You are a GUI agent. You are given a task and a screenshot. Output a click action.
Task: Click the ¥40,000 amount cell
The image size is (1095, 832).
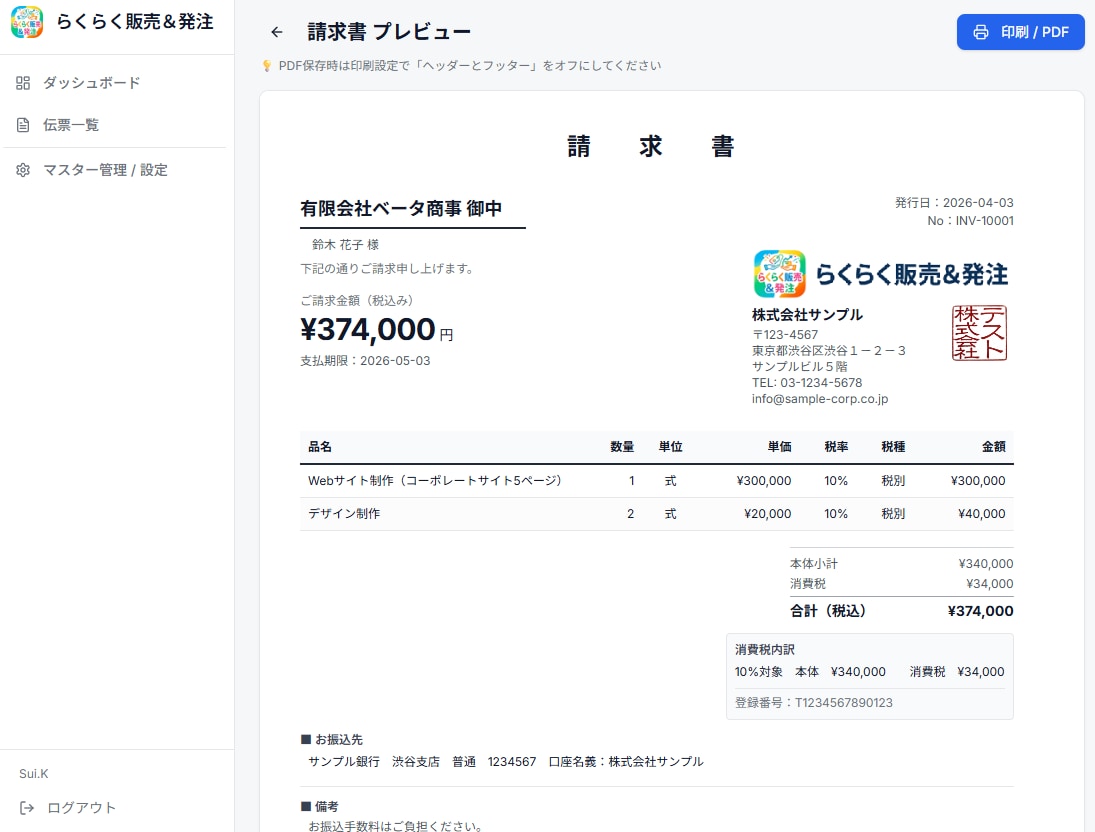[981, 513]
